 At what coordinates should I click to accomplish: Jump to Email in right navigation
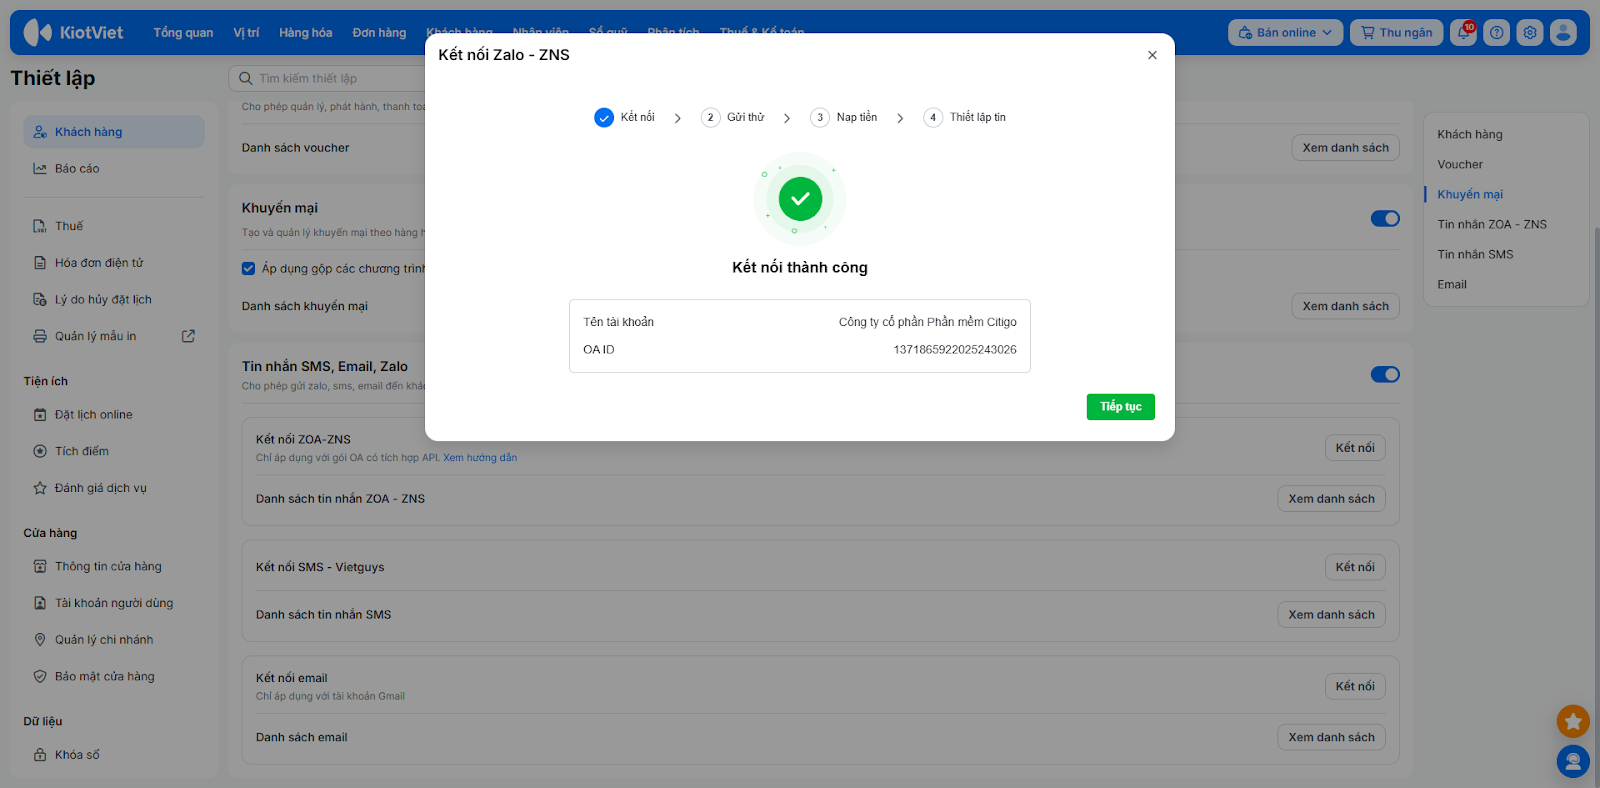pos(1452,285)
